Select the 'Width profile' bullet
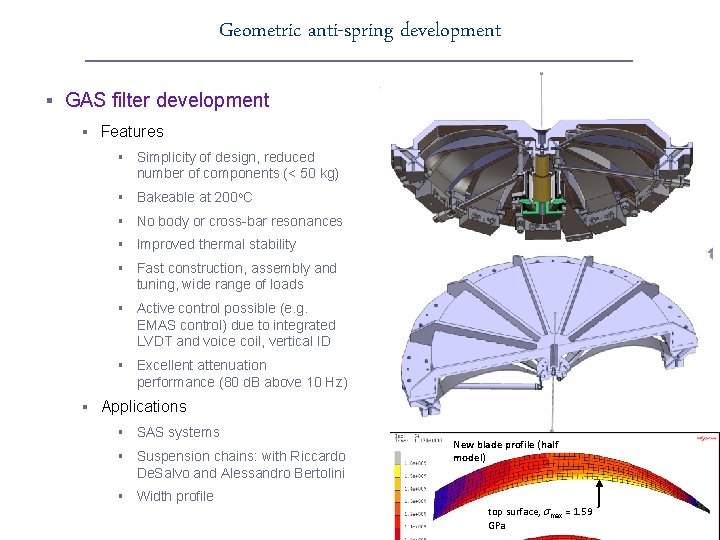 (175, 496)
